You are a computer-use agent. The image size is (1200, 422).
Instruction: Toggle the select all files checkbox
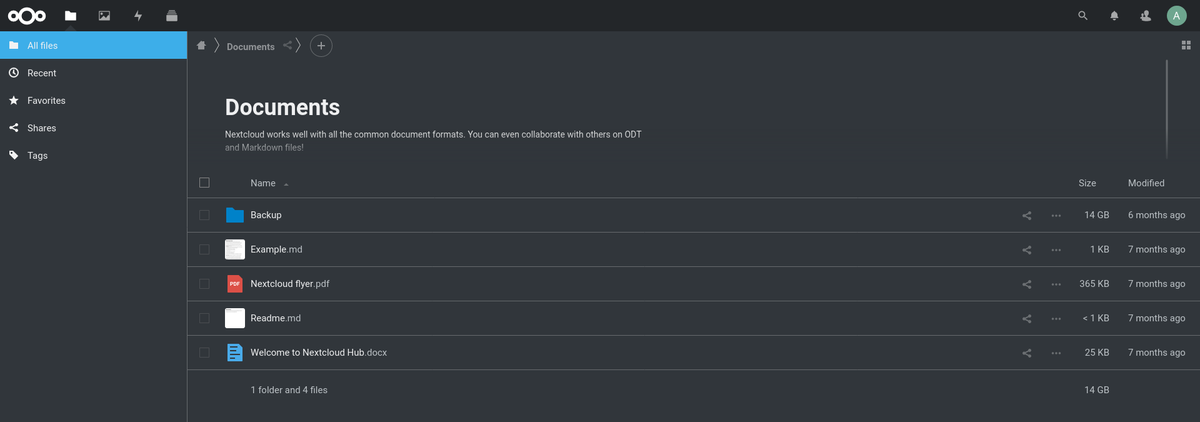(x=204, y=183)
